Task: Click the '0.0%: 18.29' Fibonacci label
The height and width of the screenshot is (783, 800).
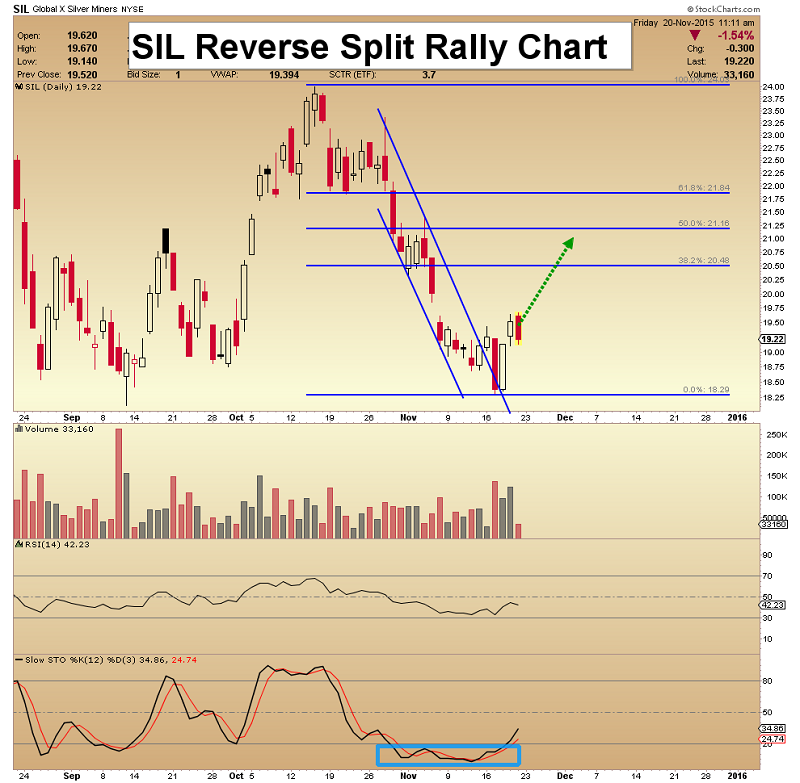Action: pos(706,389)
